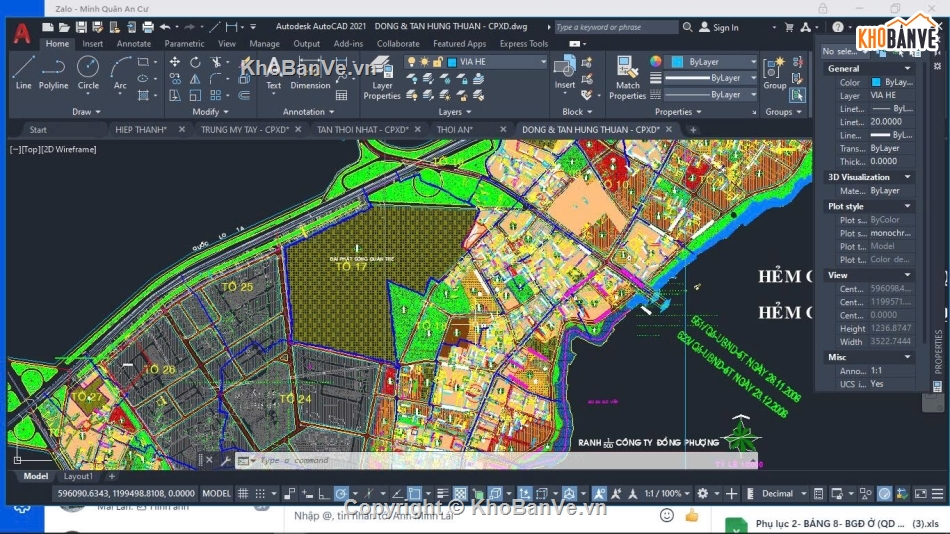950x534 pixels.
Task: Toggle lineweight display in status bar
Action: (443, 494)
